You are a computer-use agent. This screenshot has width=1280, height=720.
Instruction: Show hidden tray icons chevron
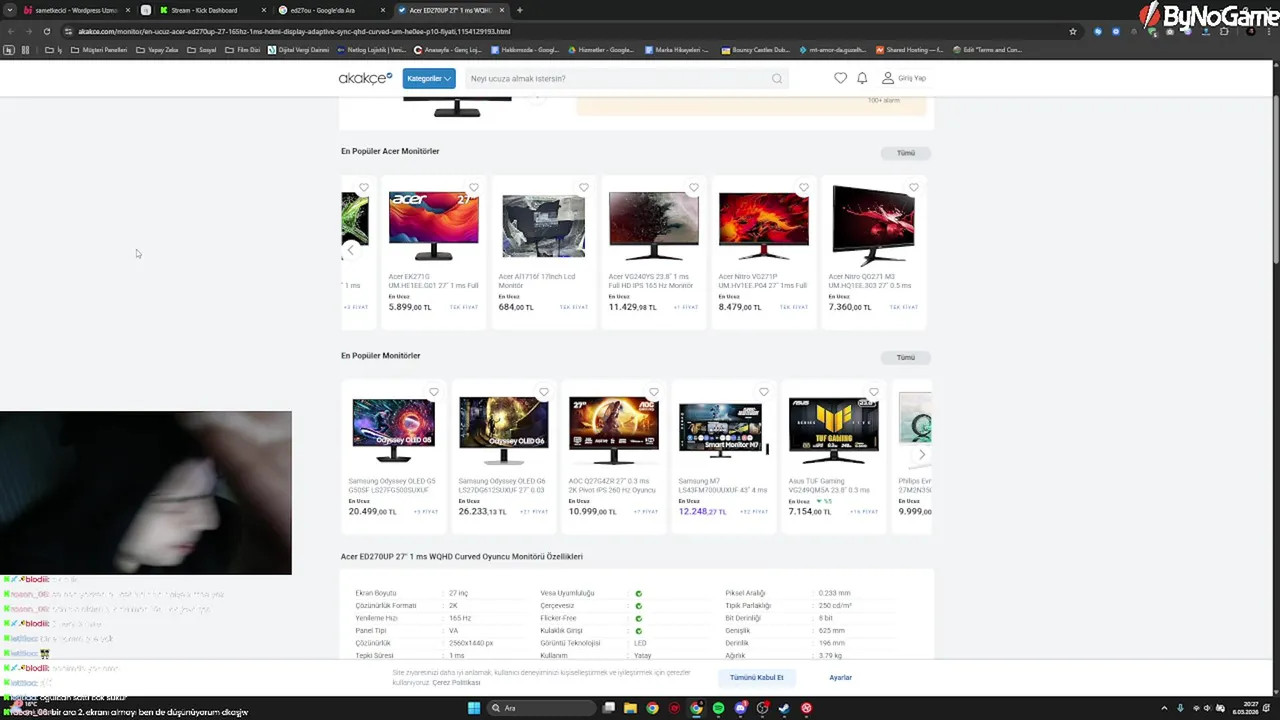tap(1164, 708)
